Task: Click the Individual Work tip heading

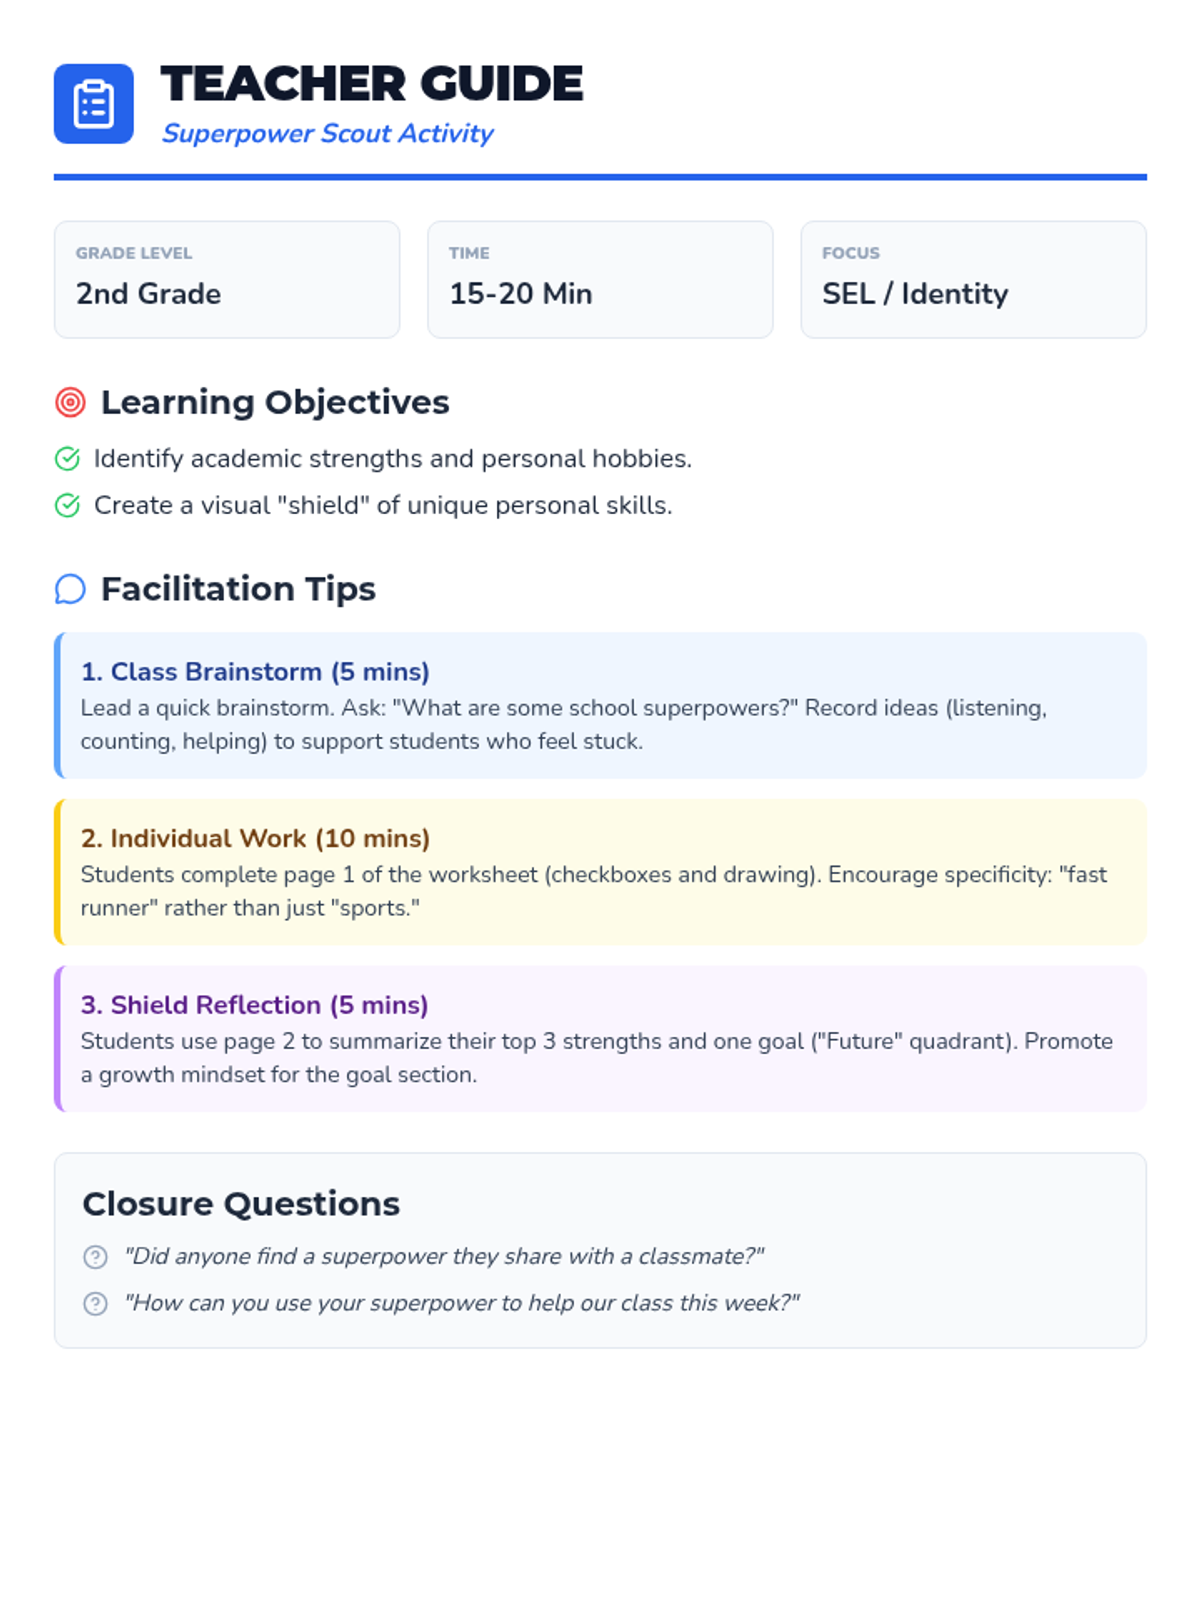Action: (x=255, y=838)
